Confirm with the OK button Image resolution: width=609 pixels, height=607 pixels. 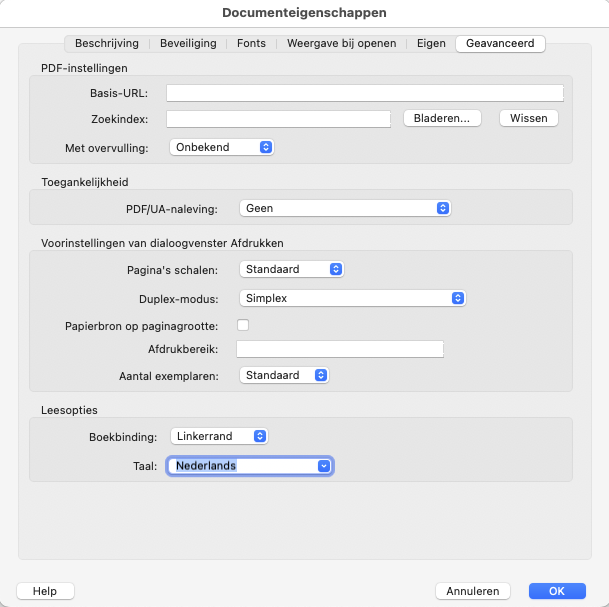pyautogui.click(x=557, y=591)
